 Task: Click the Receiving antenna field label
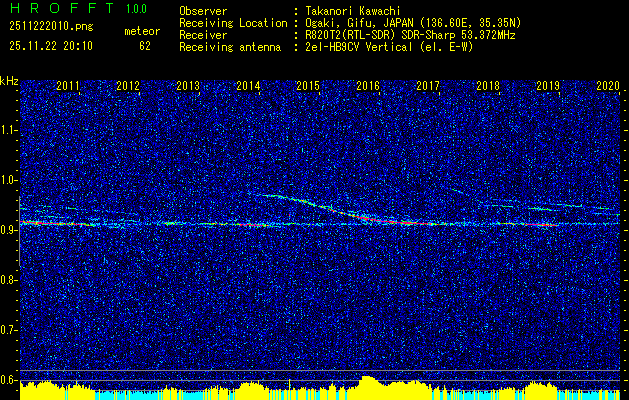coord(230,47)
